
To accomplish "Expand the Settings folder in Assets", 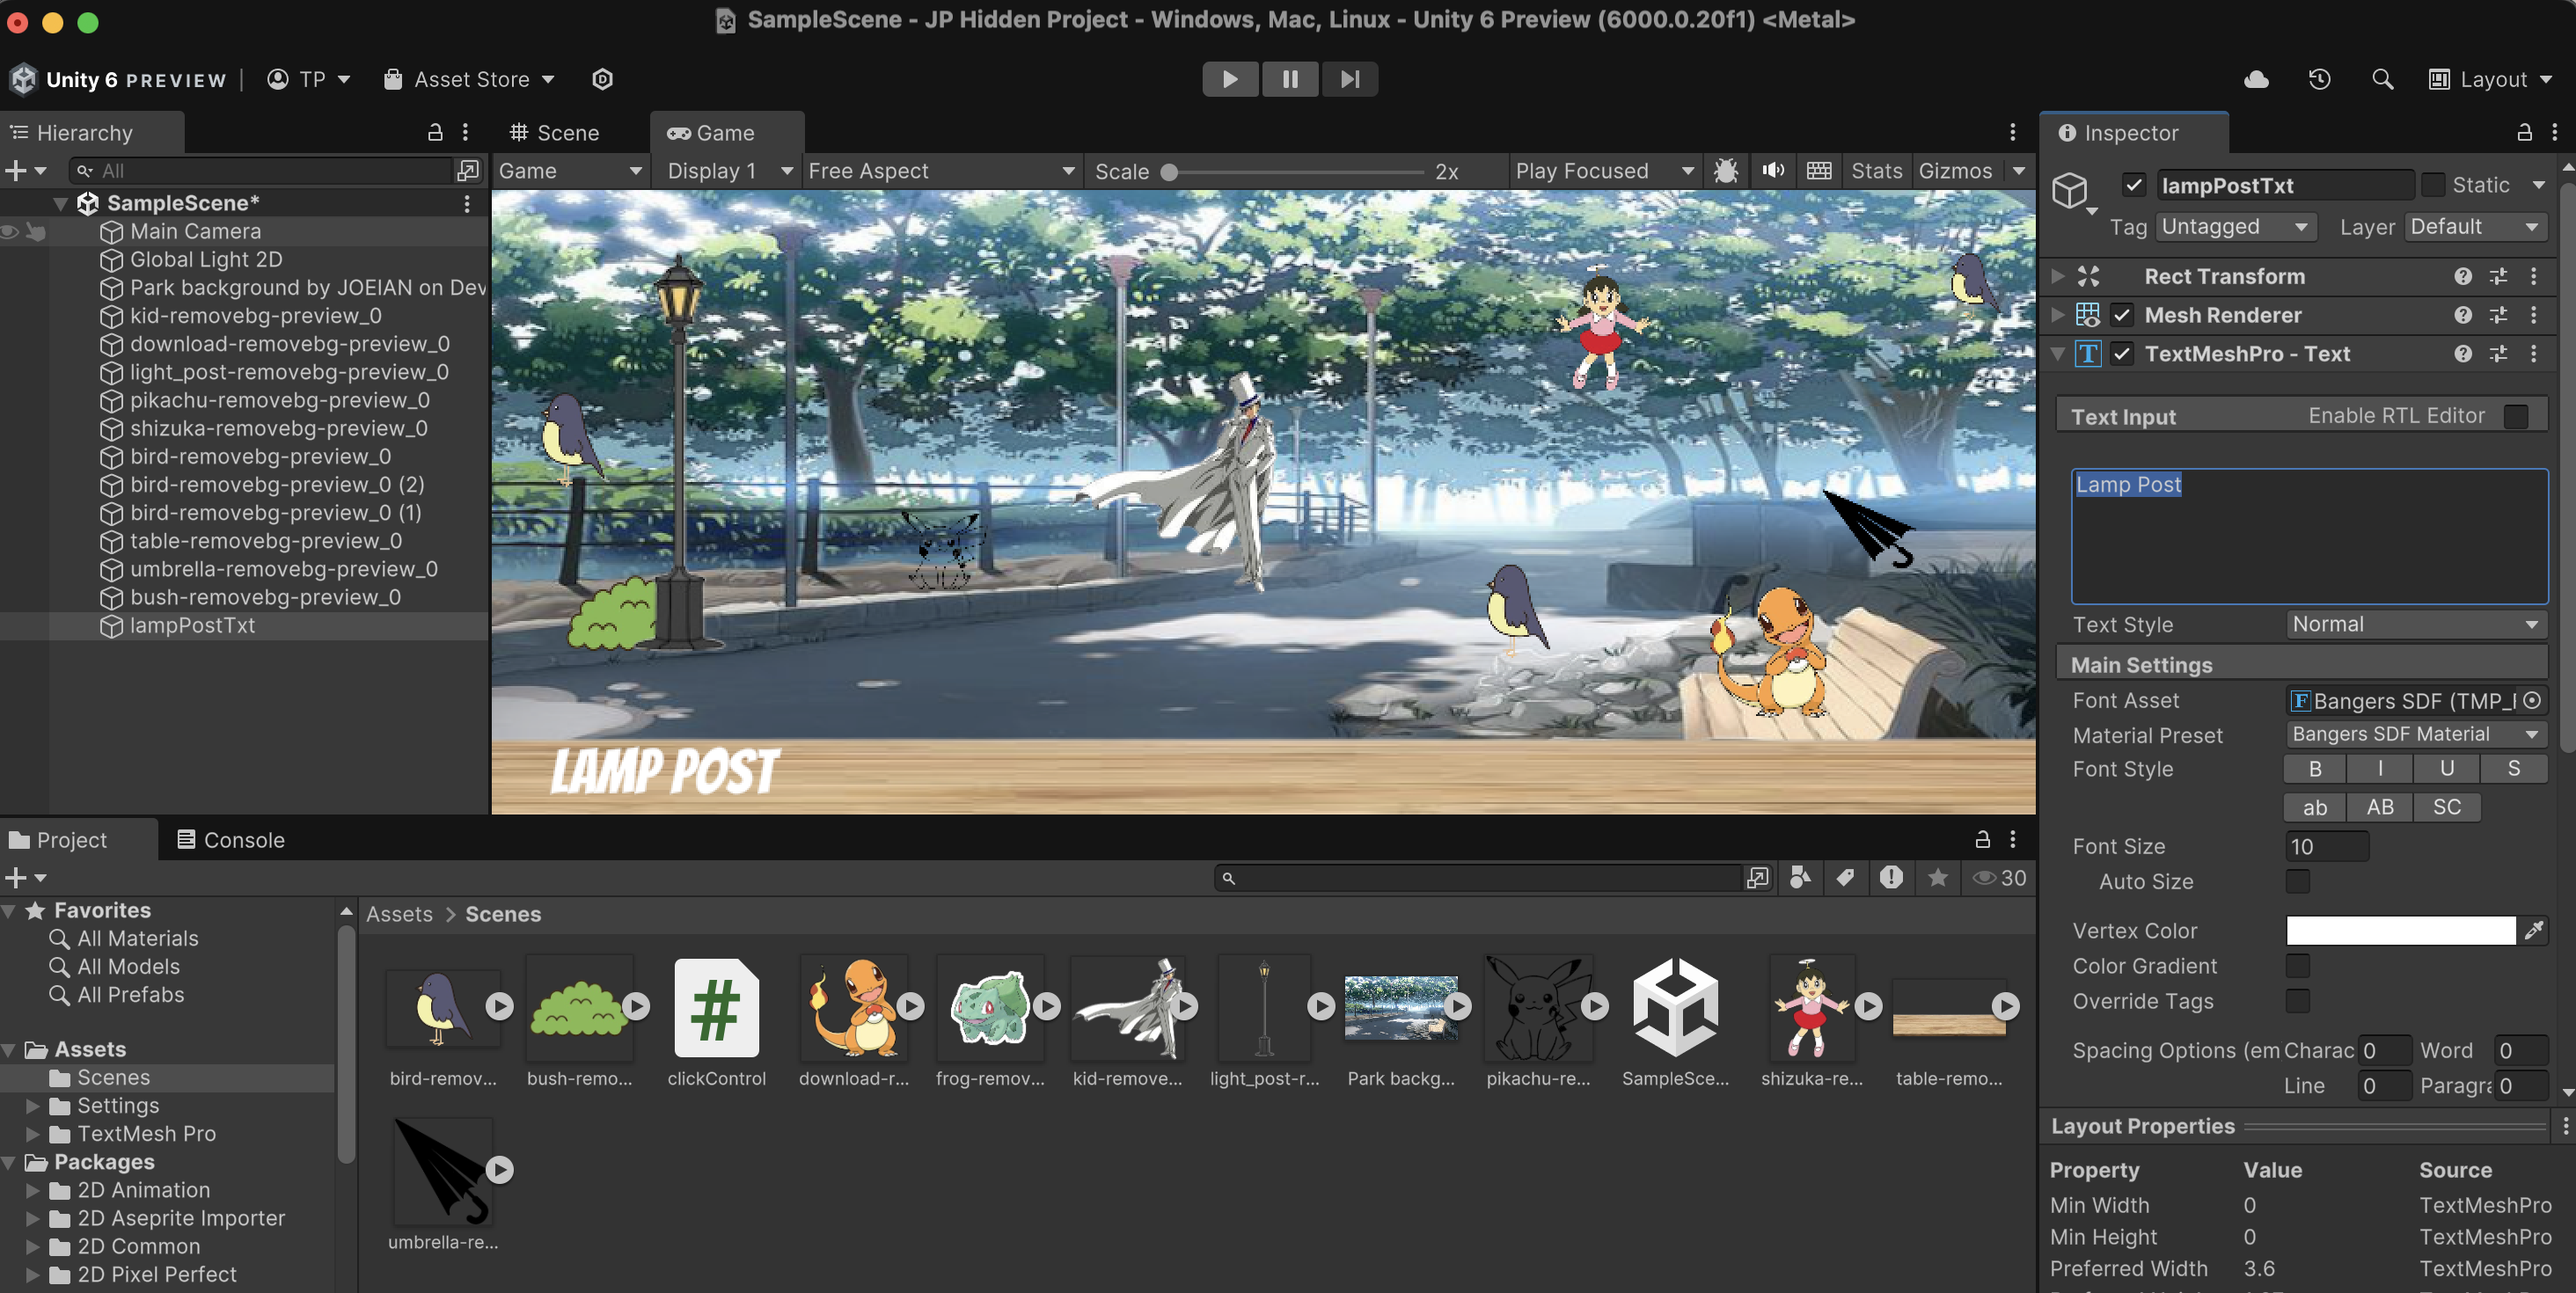I will [x=32, y=1105].
